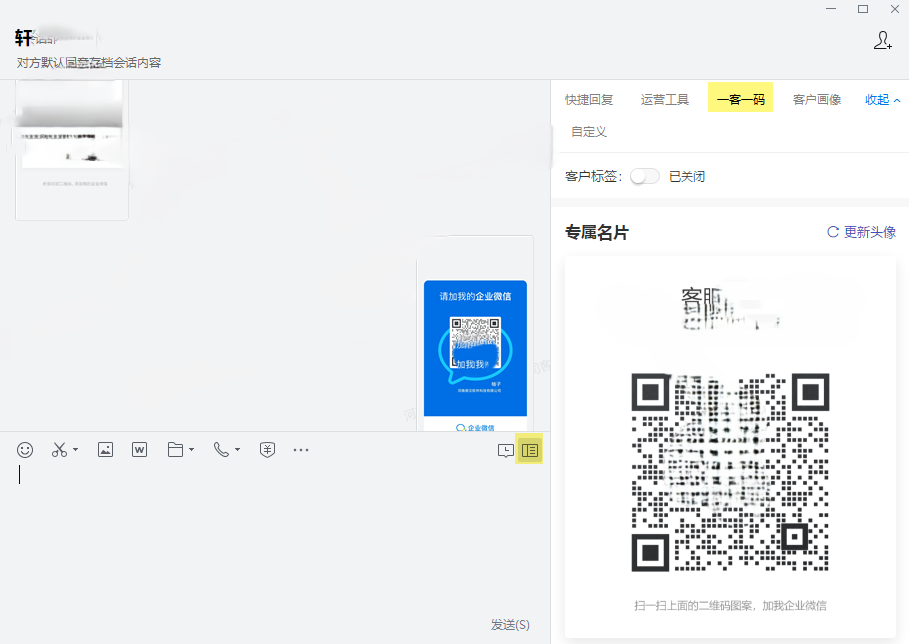Collapse the tabs with 收起

pyautogui.click(x=882, y=100)
